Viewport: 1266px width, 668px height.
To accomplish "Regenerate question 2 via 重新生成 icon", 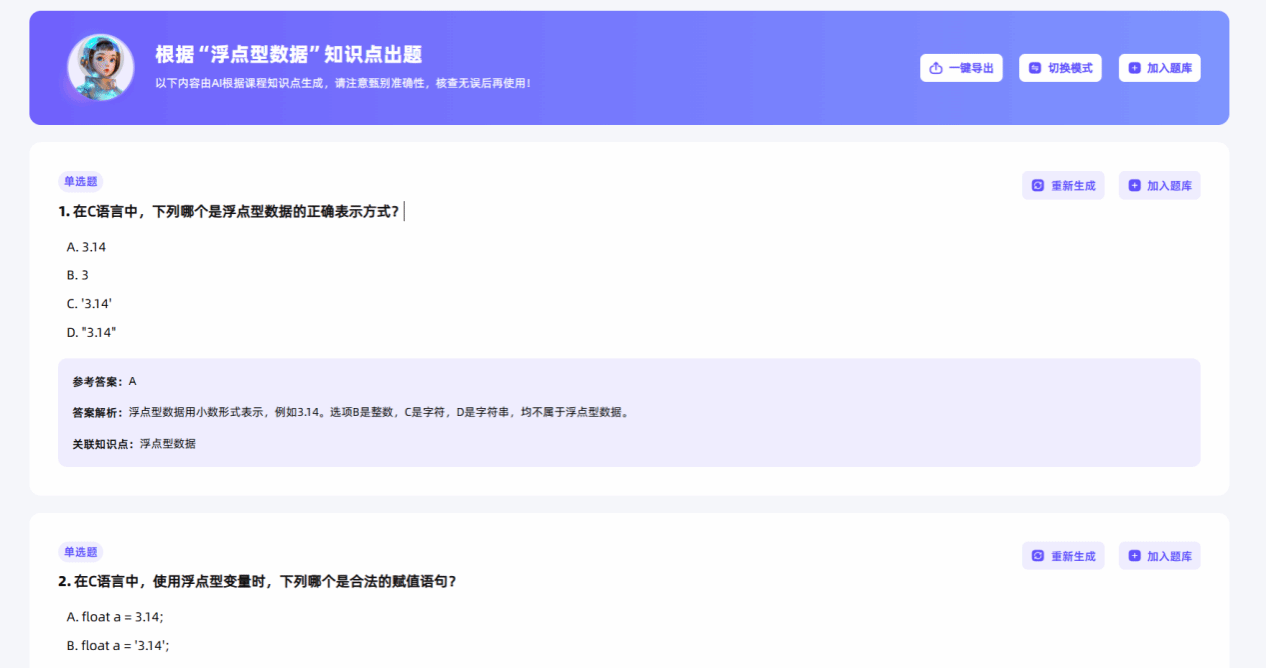I will (1038, 556).
